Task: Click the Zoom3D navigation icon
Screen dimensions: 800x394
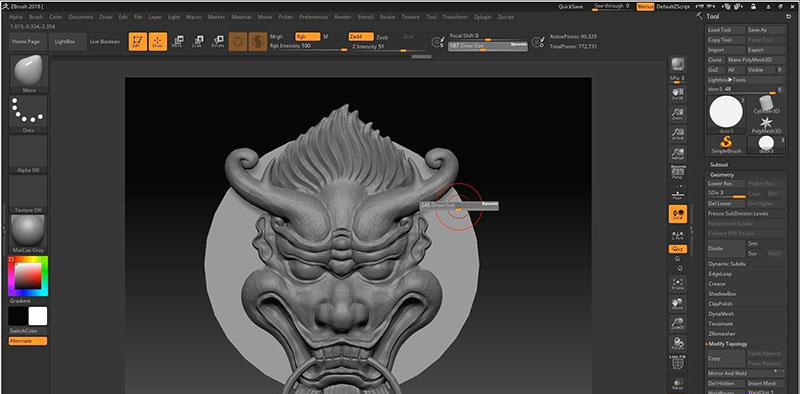Action: tap(678, 324)
